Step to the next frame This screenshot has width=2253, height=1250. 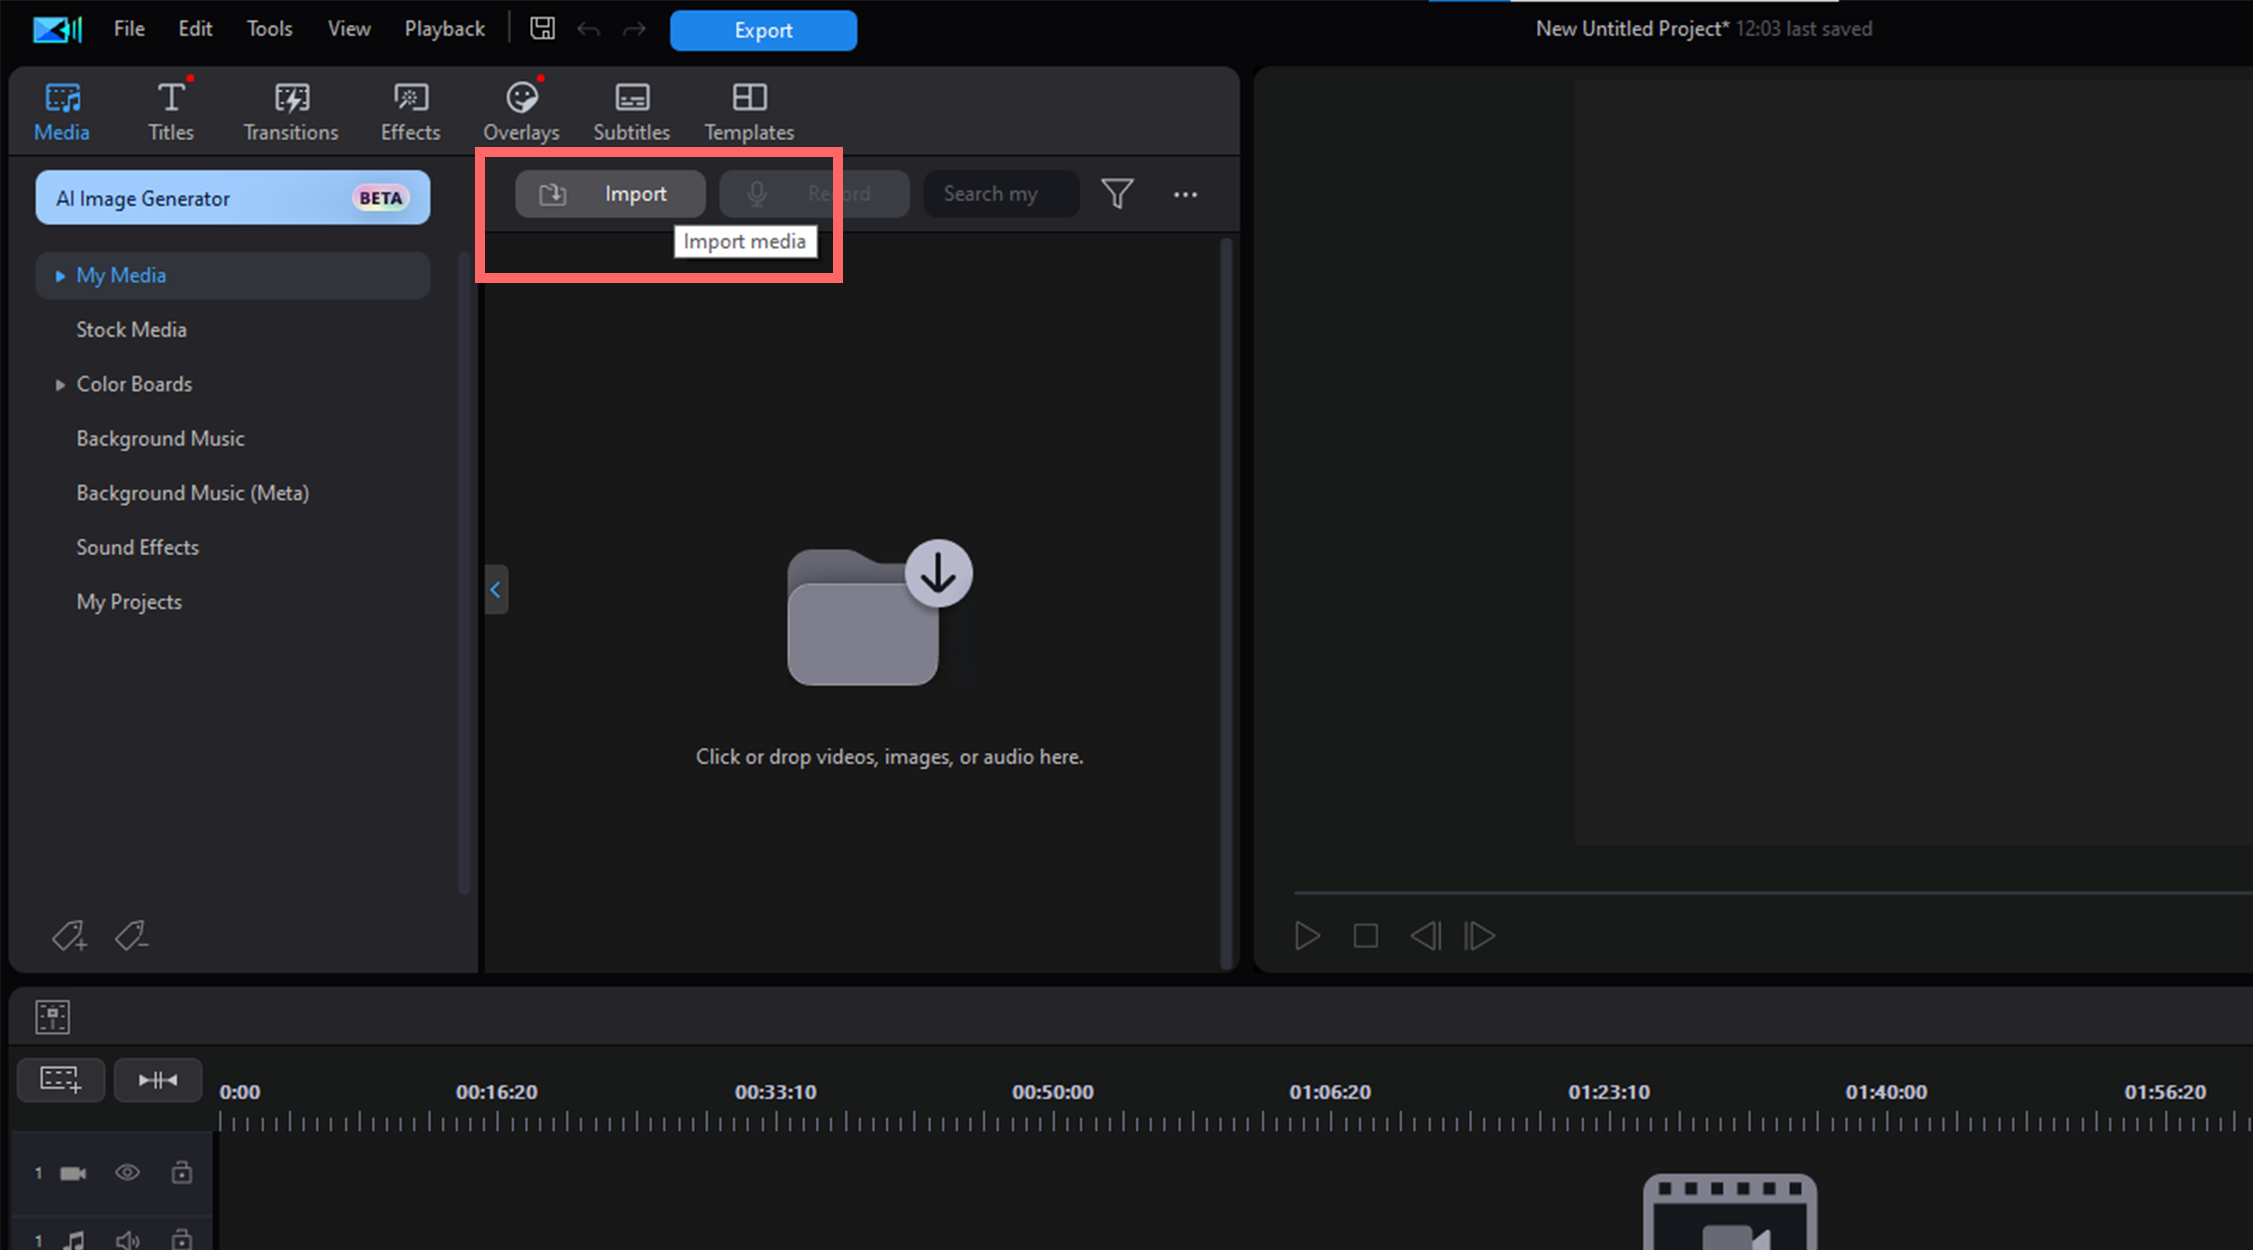point(1479,936)
